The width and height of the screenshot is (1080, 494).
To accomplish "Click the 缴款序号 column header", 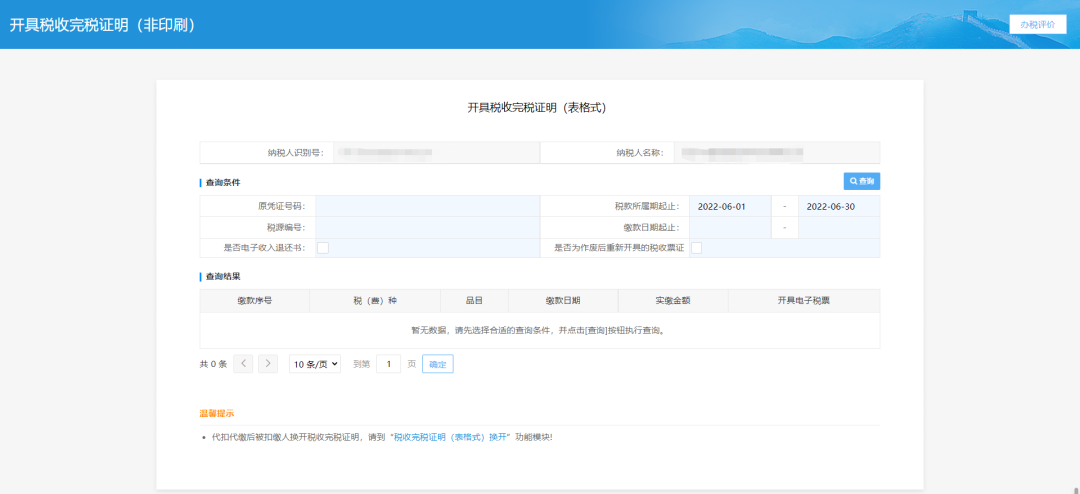I will point(255,301).
